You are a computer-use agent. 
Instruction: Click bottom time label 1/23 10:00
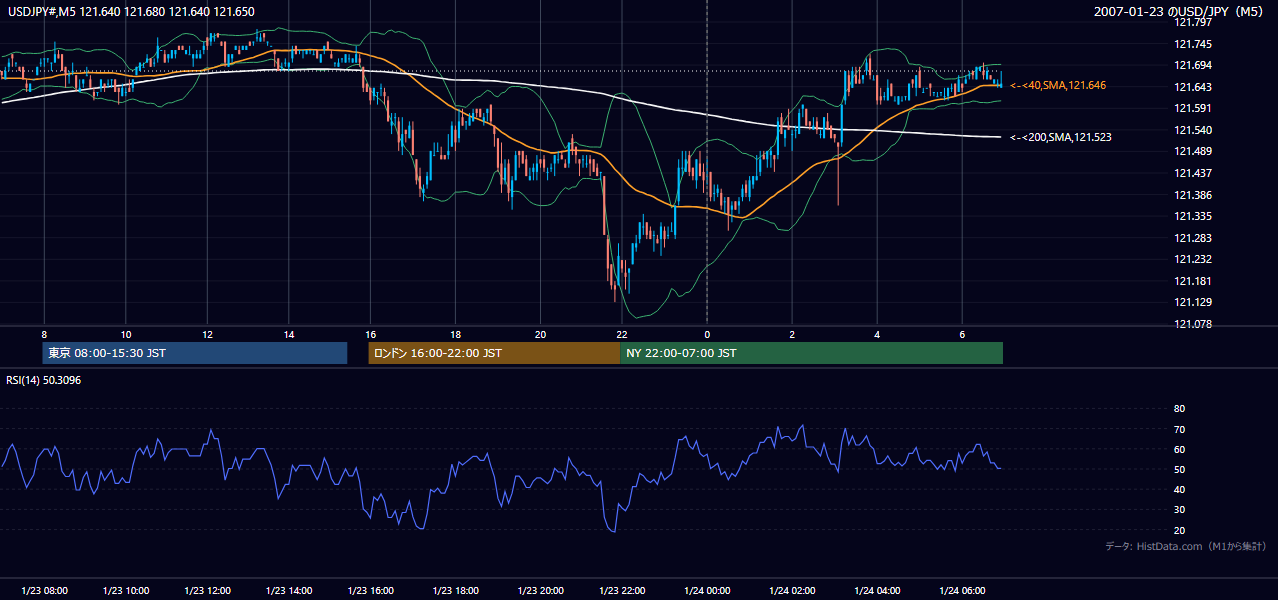pyautogui.click(x=126, y=591)
